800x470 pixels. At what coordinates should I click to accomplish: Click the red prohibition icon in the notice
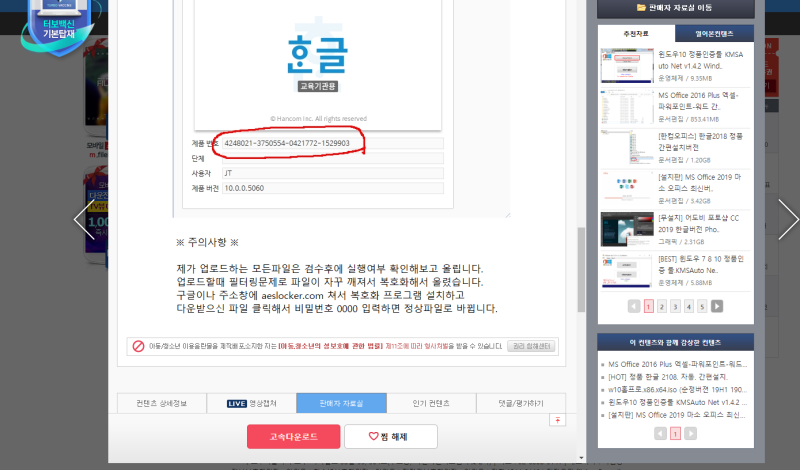(x=138, y=346)
